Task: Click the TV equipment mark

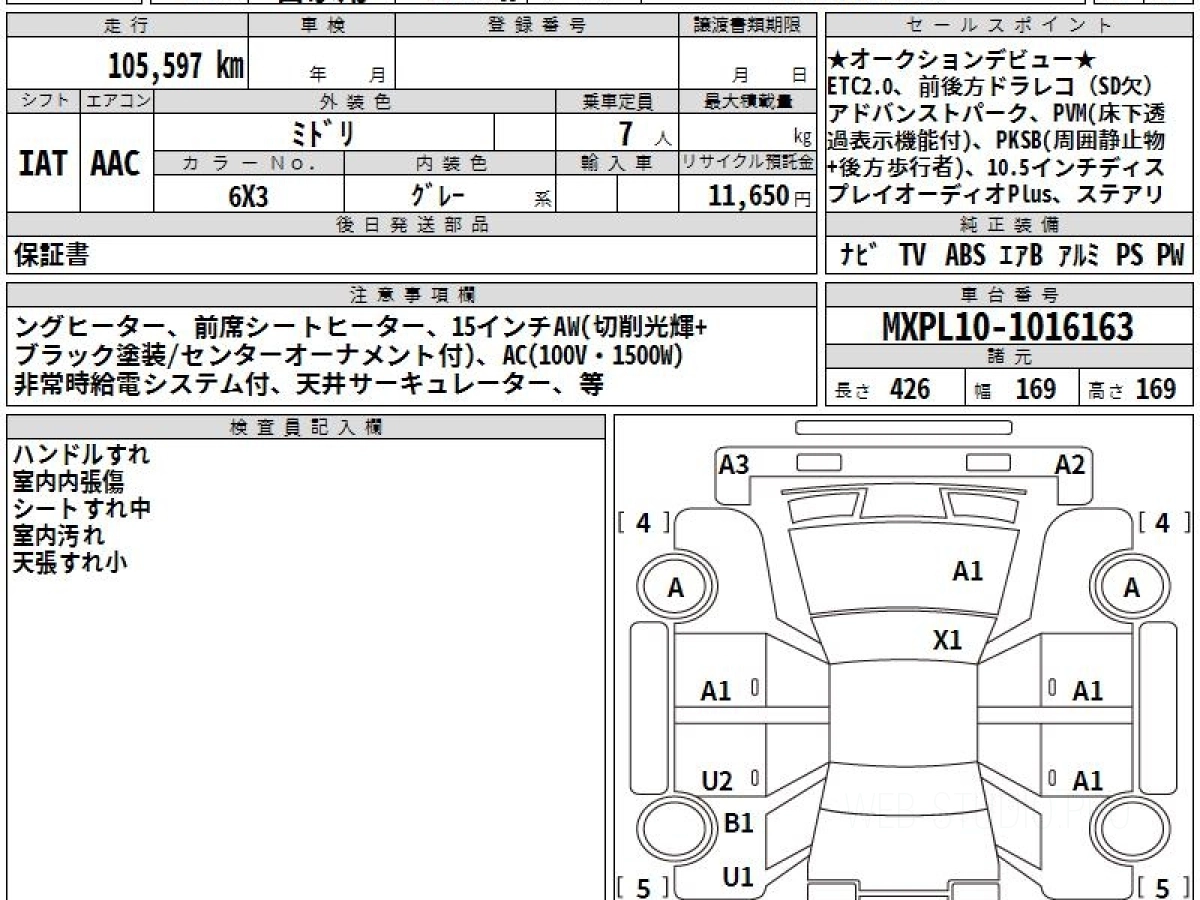Action: [x=912, y=256]
